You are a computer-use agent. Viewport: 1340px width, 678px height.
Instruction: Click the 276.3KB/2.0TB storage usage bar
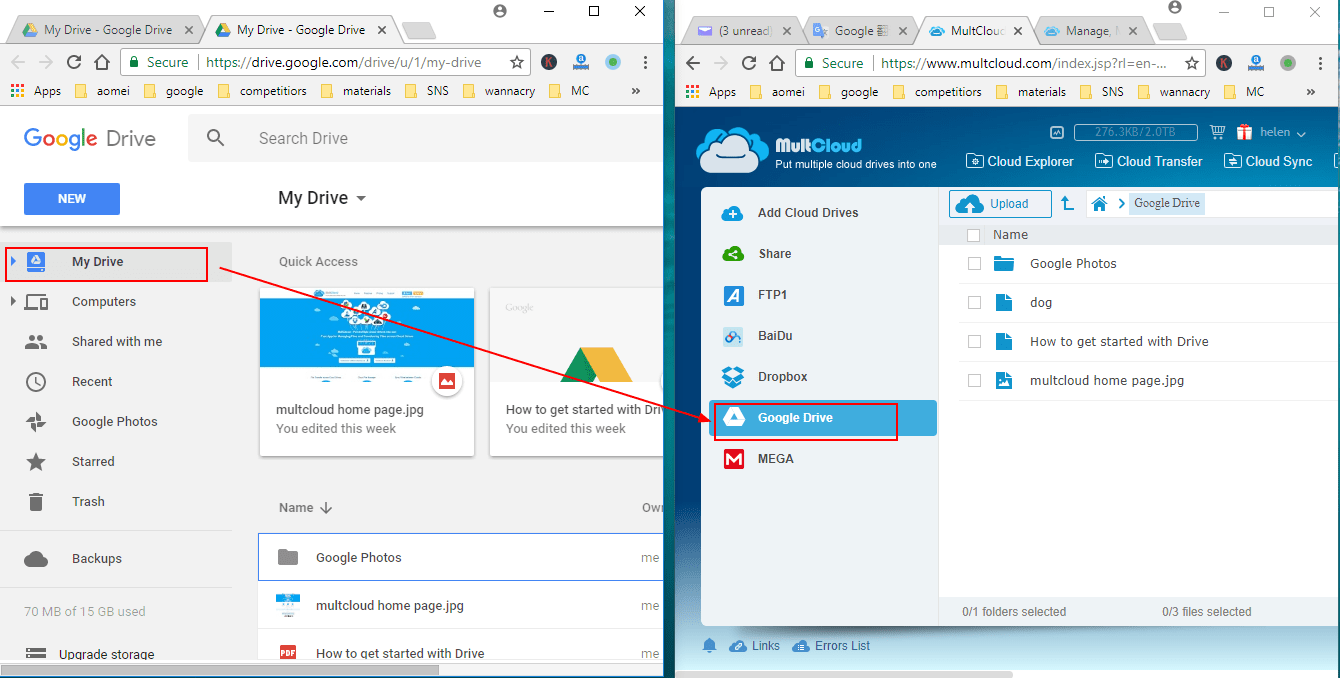[1136, 132]
